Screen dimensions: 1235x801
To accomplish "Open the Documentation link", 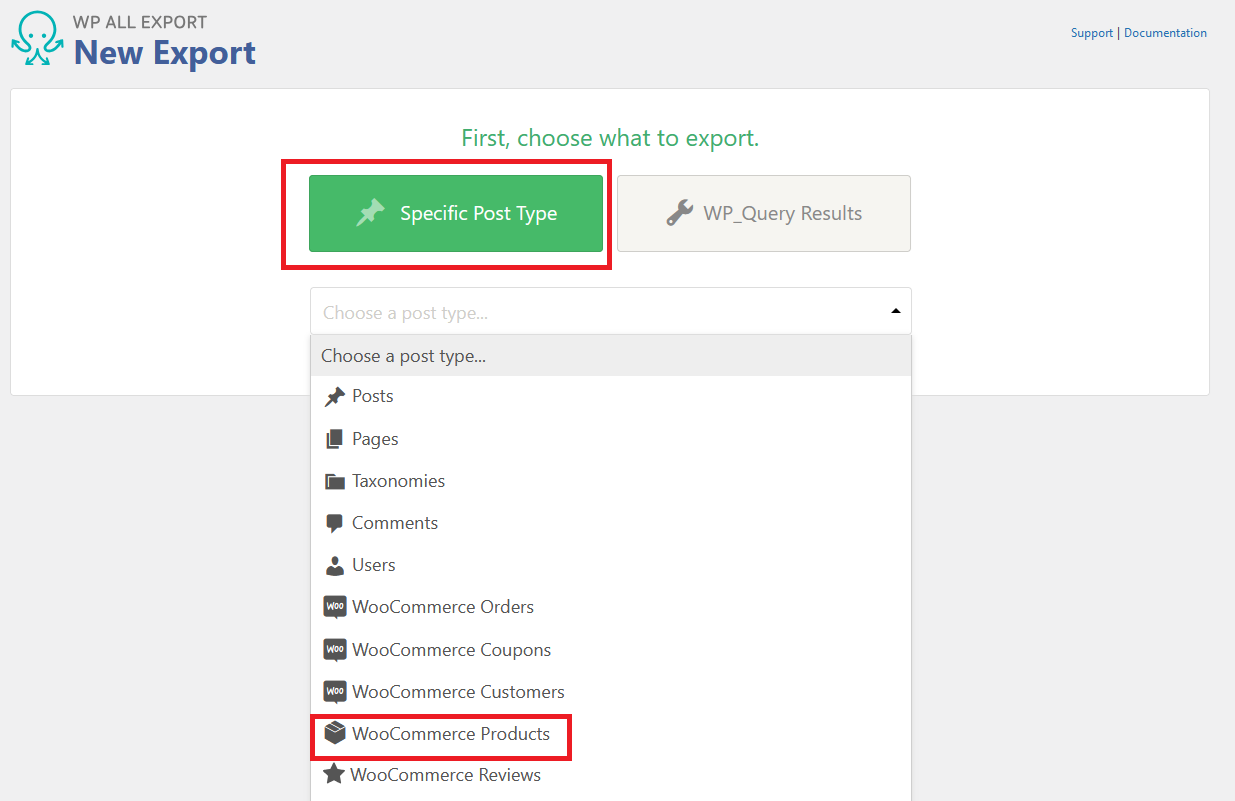I will pos(1165,33).
